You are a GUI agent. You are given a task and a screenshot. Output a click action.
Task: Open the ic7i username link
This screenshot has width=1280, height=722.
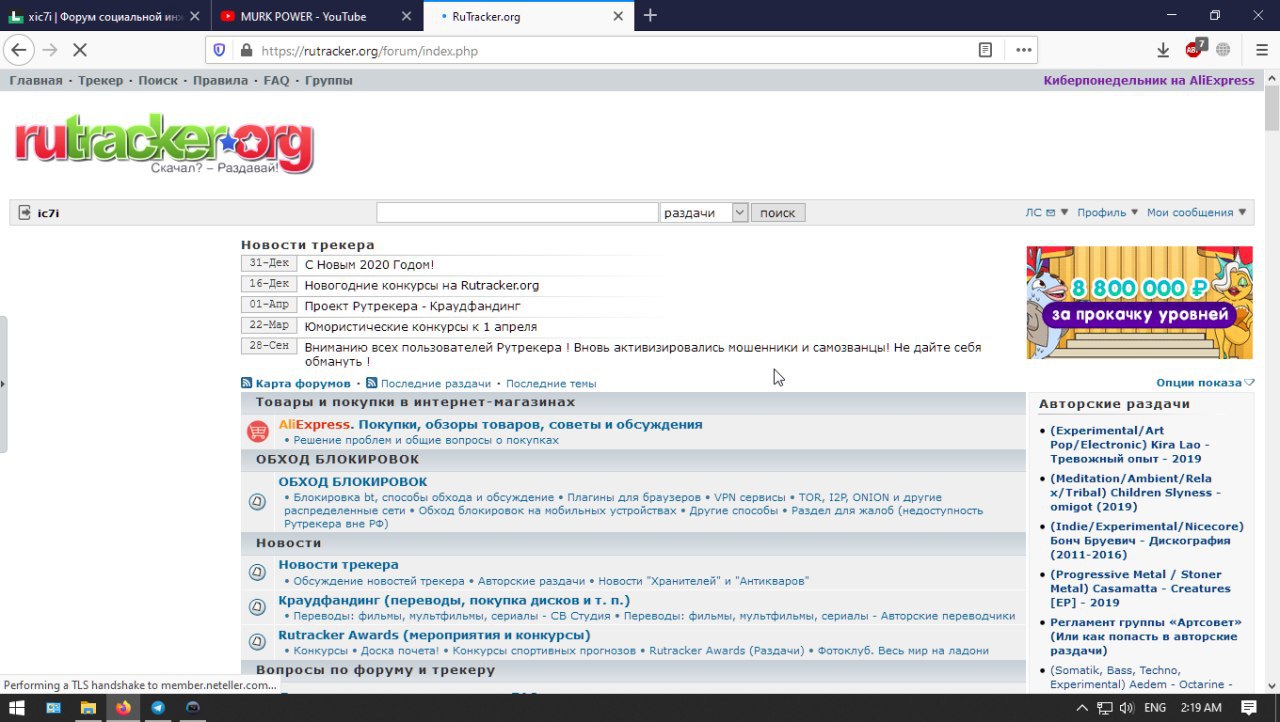[48, 212]
